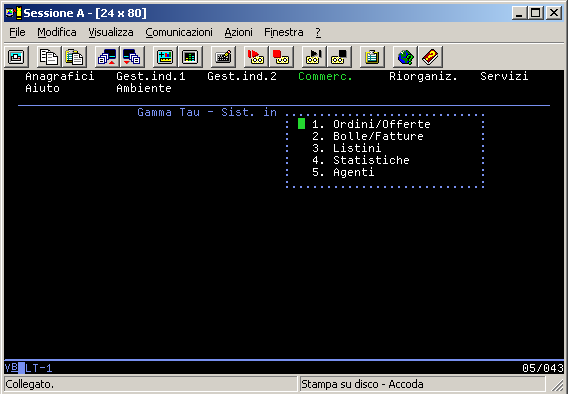Viewport: 568px width, 394px height.
Task: Open the Comunicazioni menu
Action: click(179, 32)
